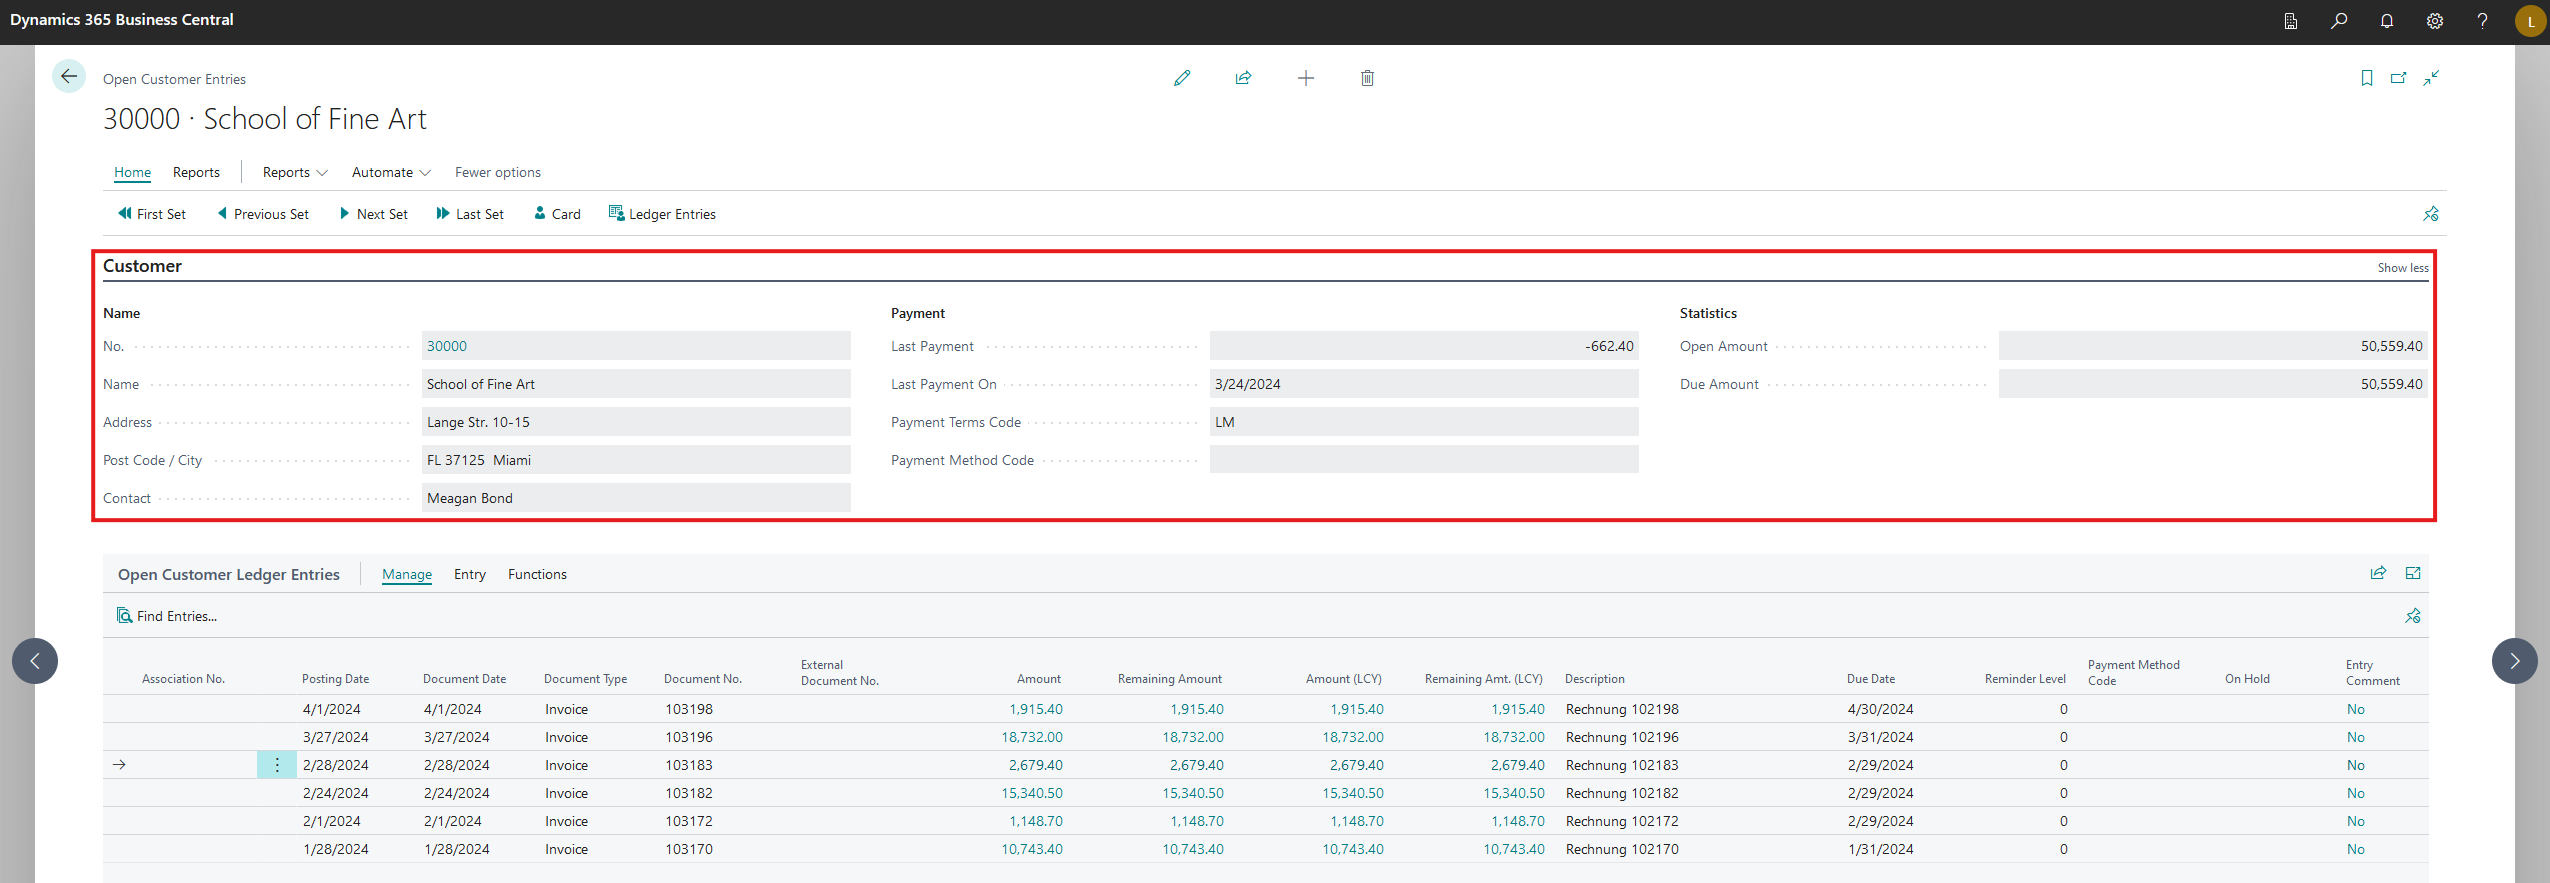Click Next Set button

[x=373, y=214]
